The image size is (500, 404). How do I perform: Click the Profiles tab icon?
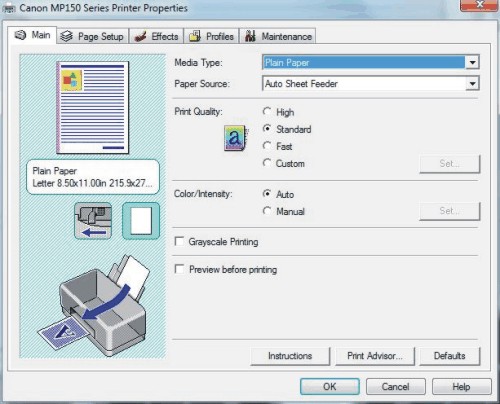pyautogui.click(x=195, y=36)
